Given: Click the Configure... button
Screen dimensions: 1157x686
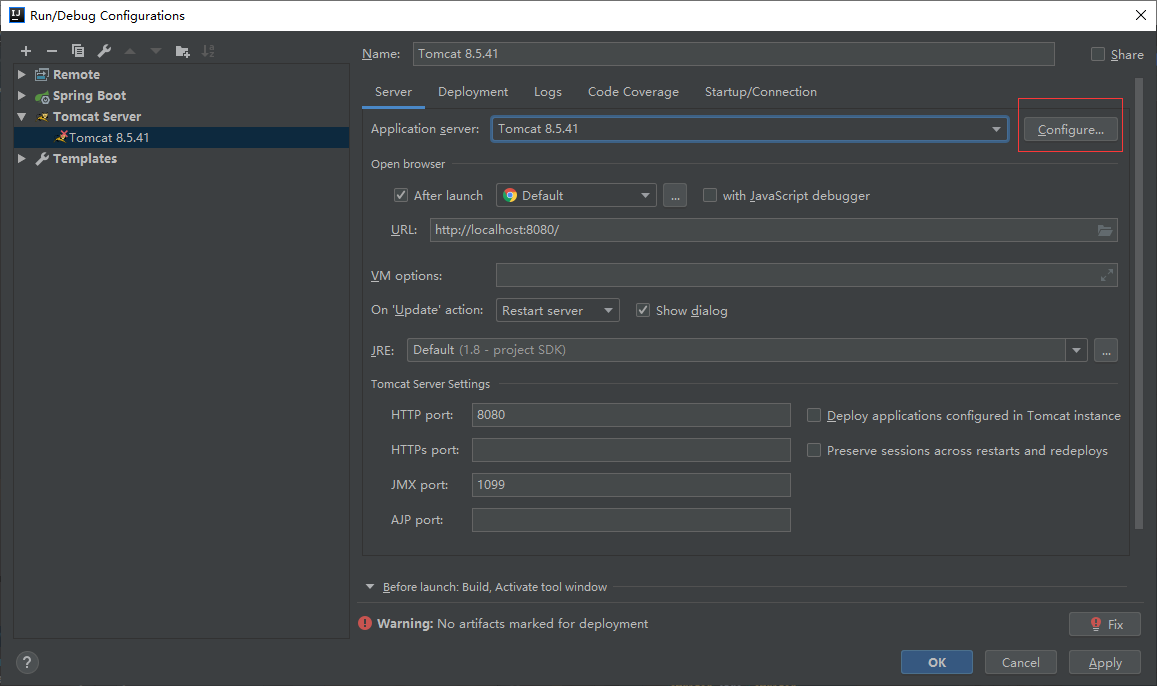Looking at the screenshot, I should pos(1071,130).
